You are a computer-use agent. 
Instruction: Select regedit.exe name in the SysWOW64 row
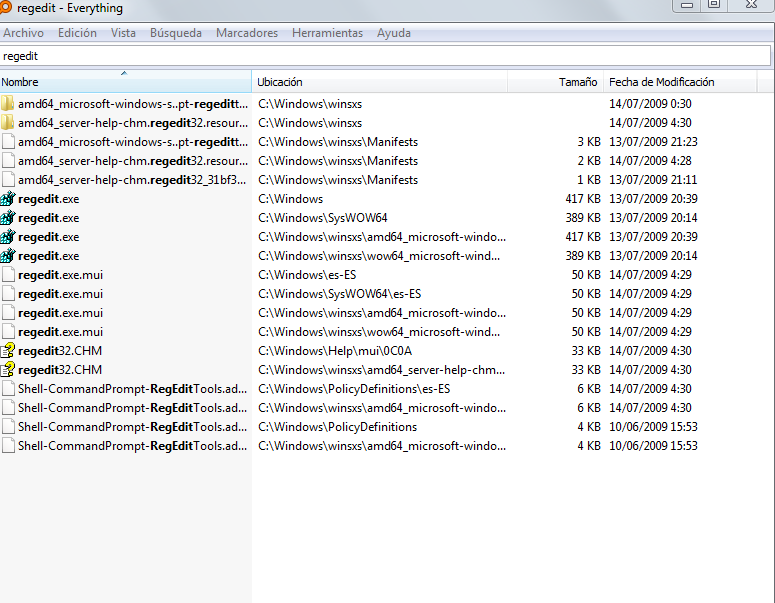(x=48, y=218)
